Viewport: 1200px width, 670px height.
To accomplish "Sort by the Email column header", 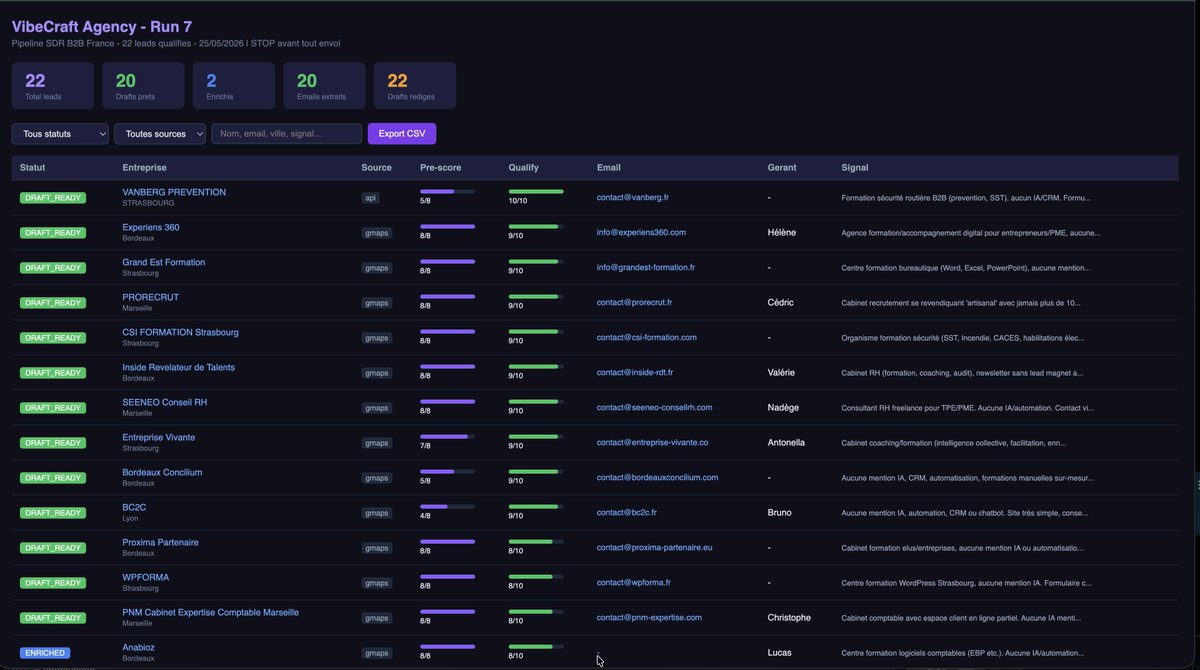I will click(608, 168).
